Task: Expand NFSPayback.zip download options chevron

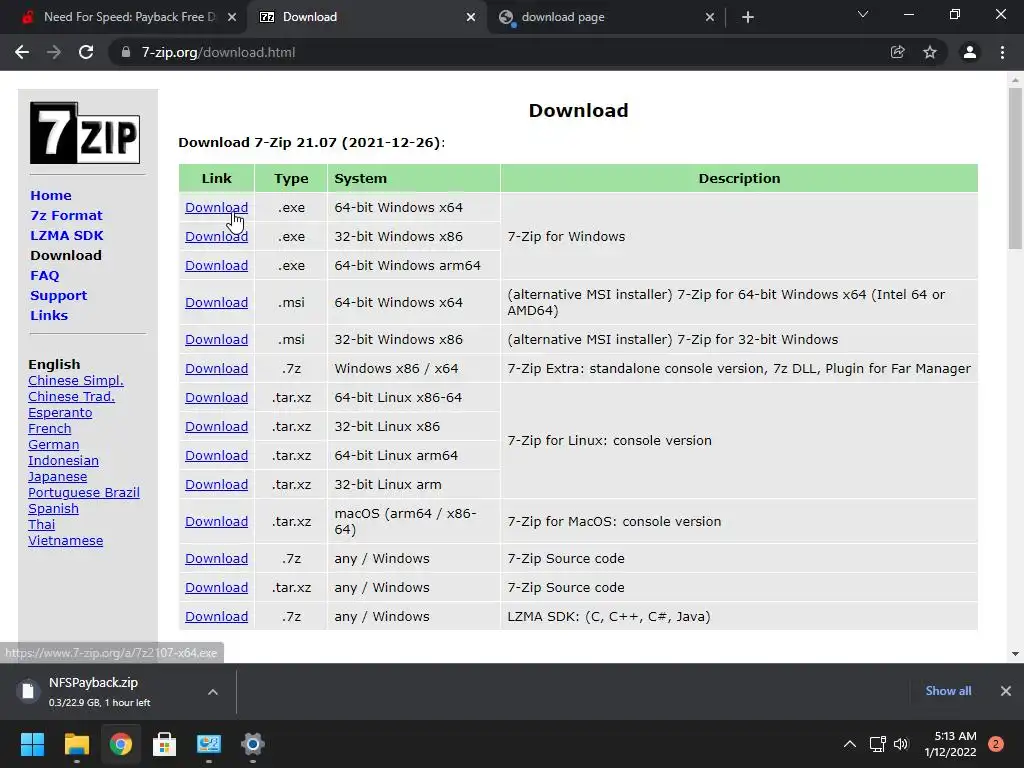Action: (x=213, y=692)
